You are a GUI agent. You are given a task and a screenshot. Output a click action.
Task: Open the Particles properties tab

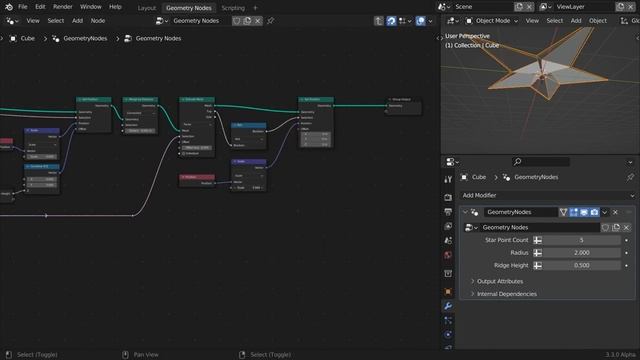(448, 320)
